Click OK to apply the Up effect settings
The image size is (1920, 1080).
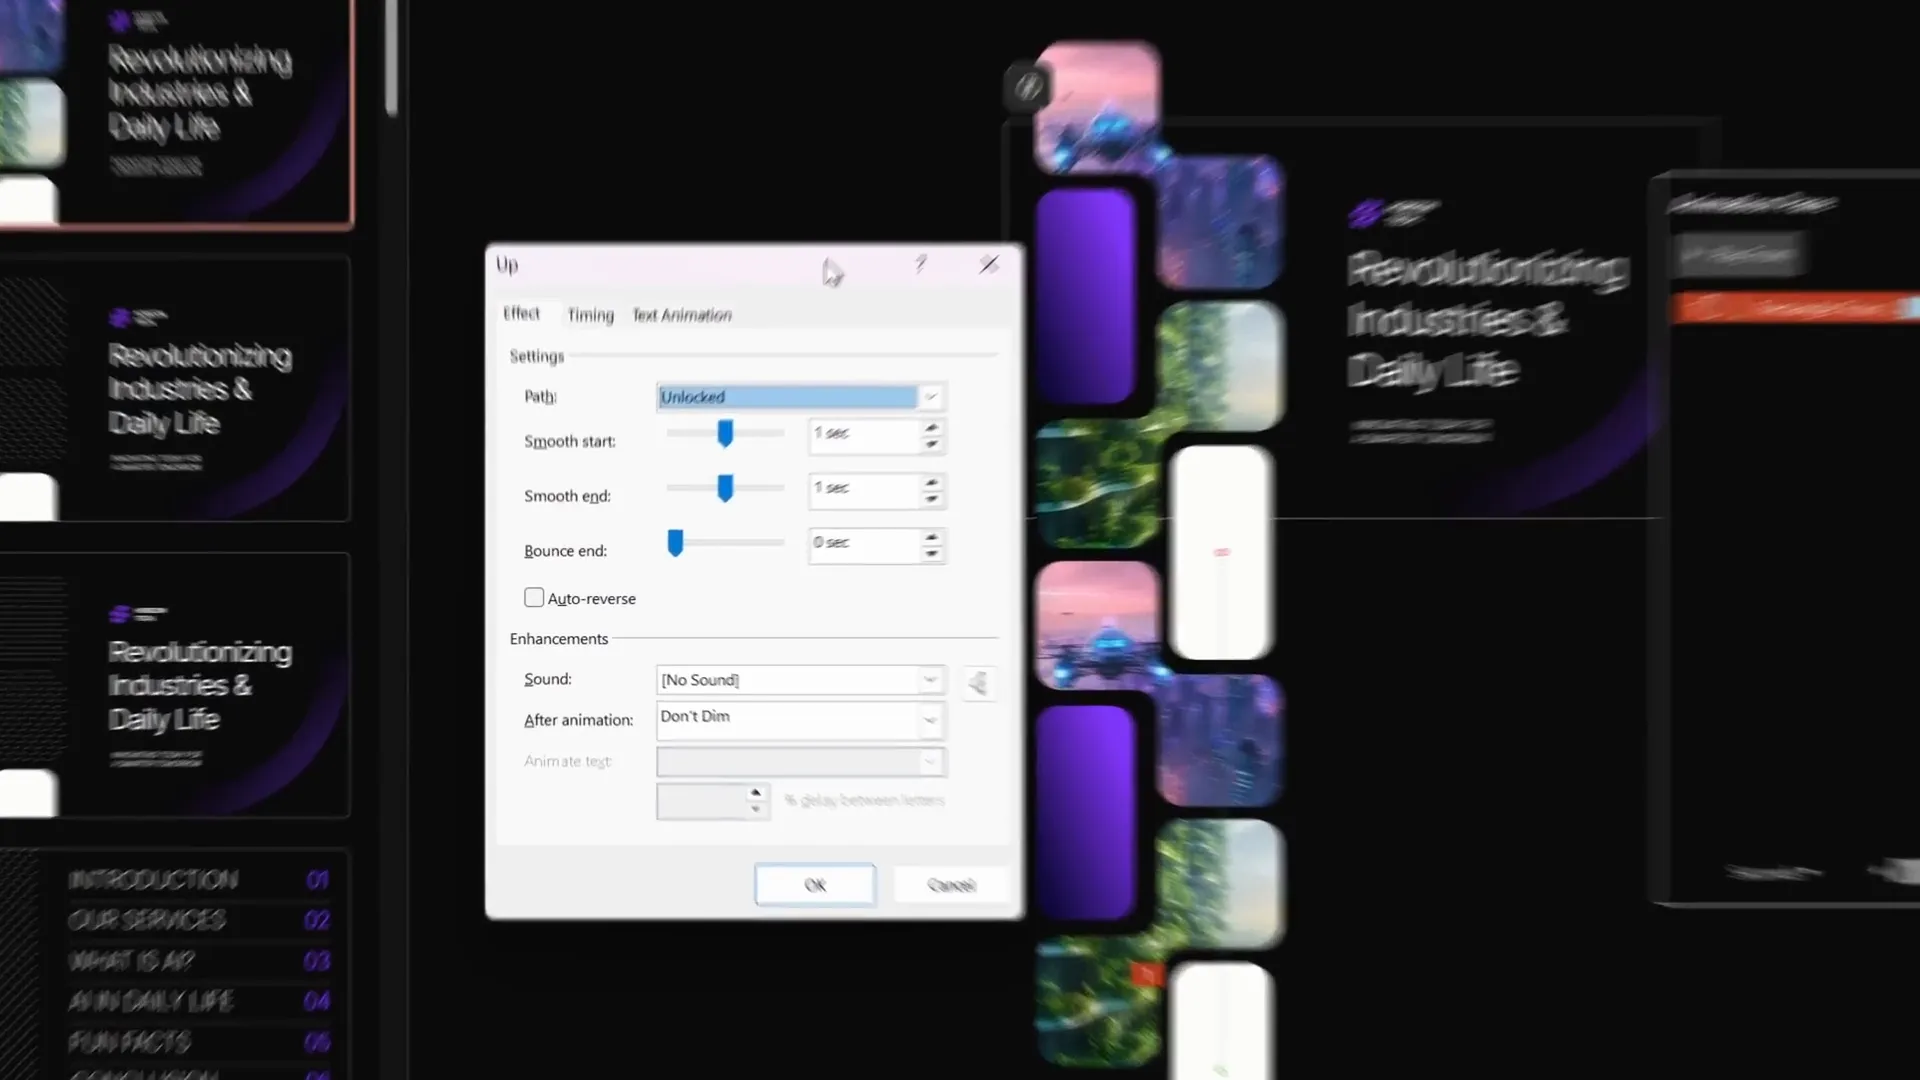click(814, 884)
